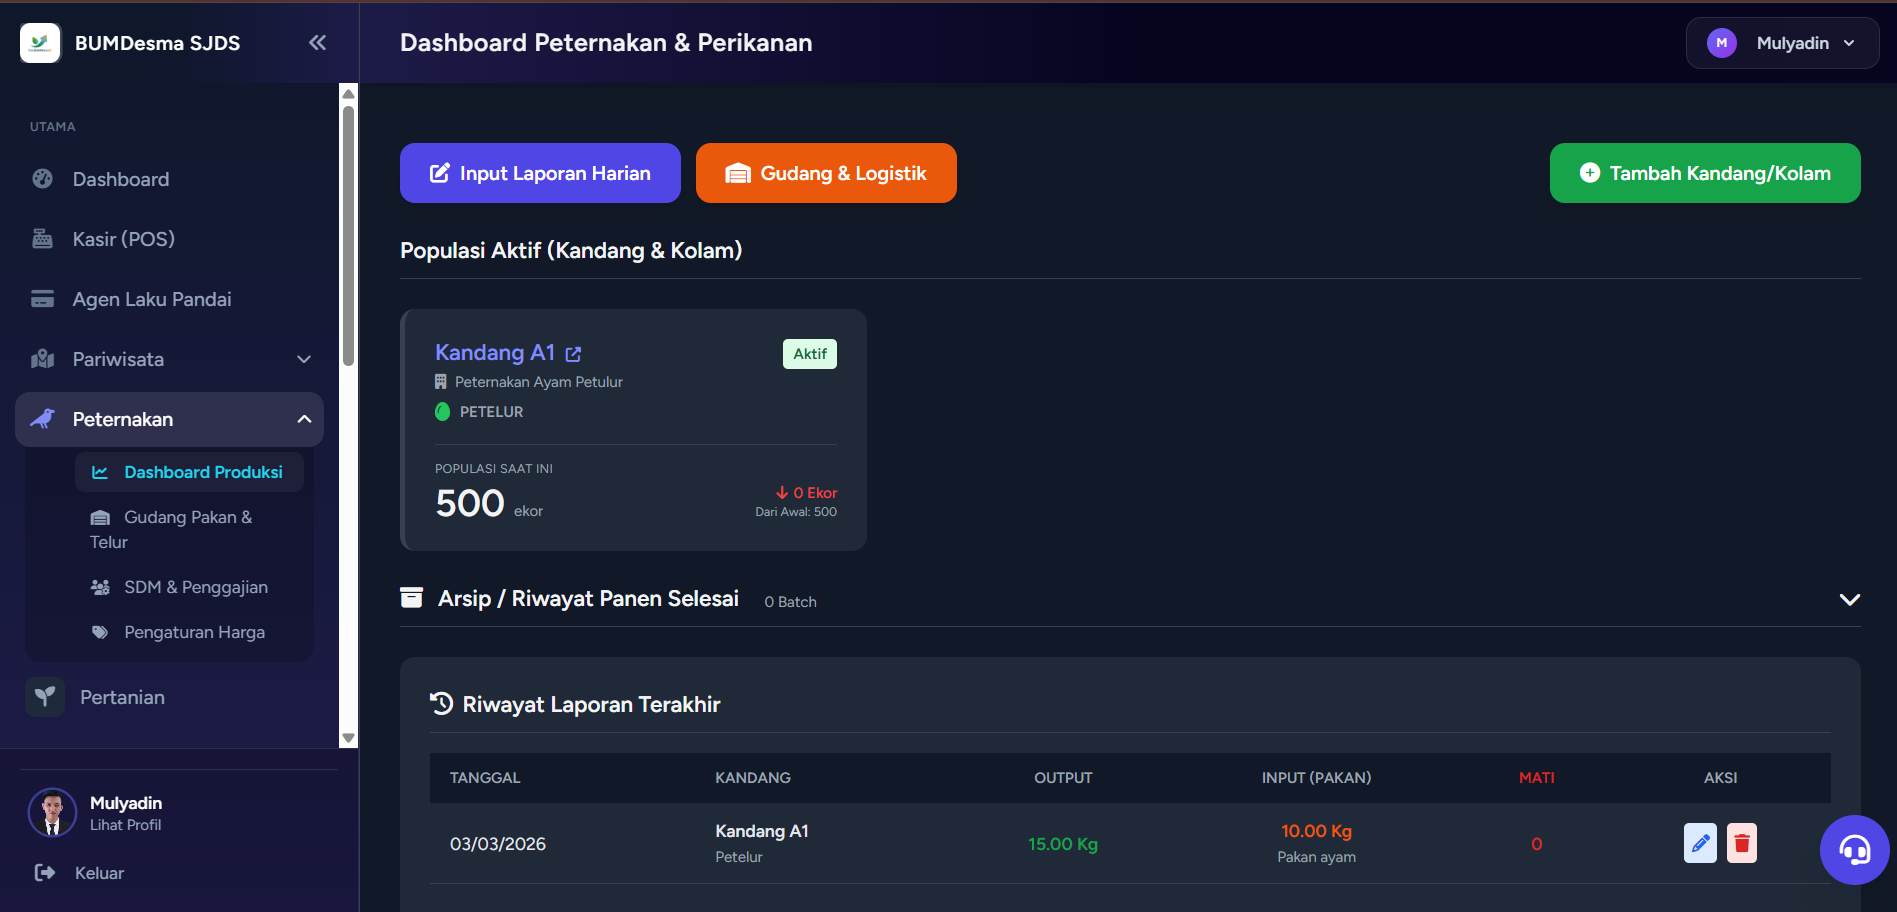Image resolution: width=1897 pixels, height=912 pixels.
Task: Expand Arsip Riwayat Panen Selesai section
Action: [x=1849, y=599]
